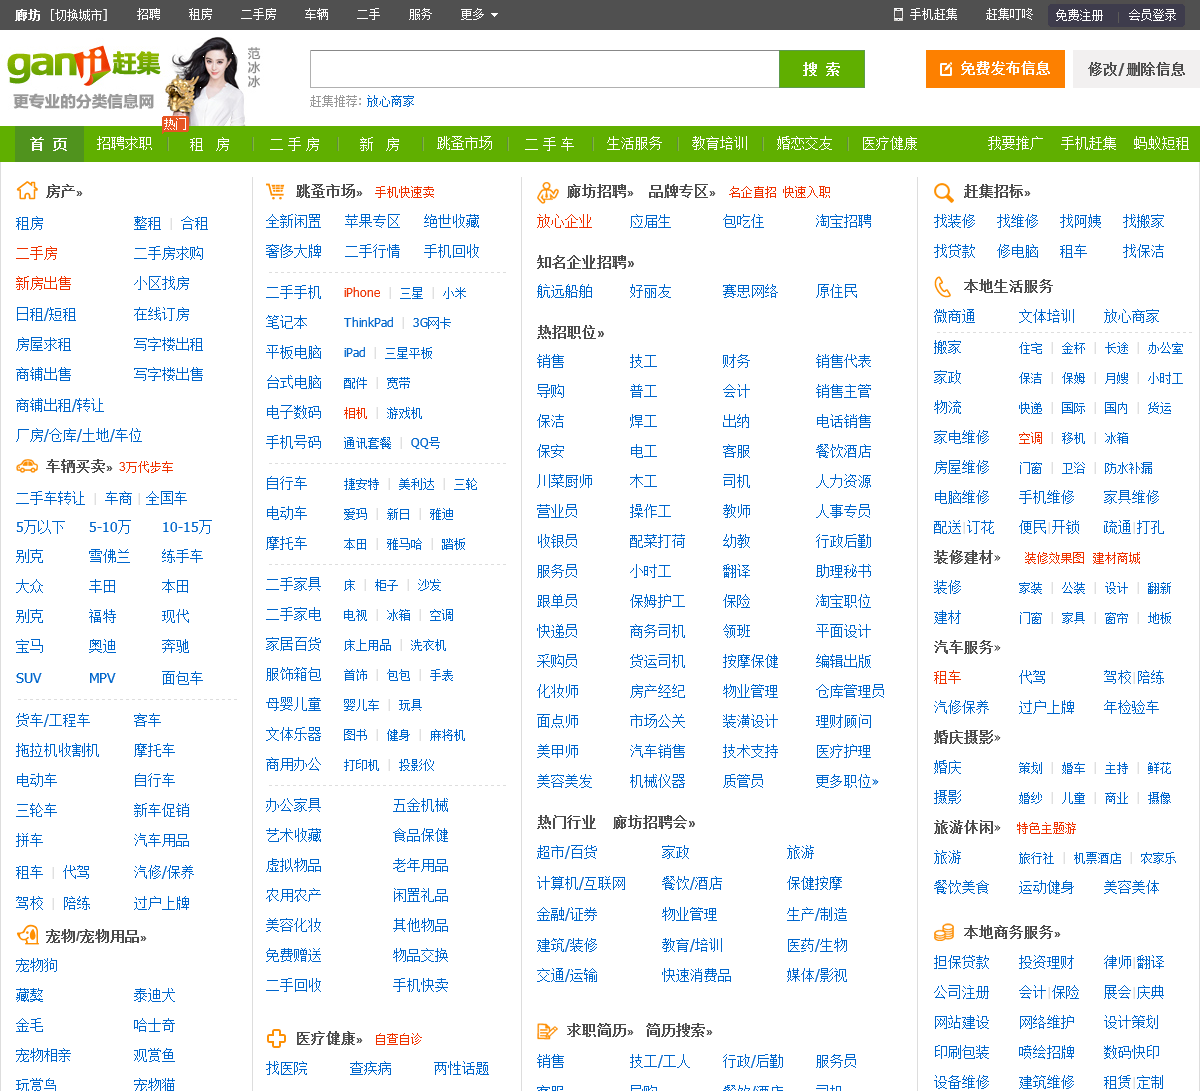Viewport: 1200px width, 1091px height.
Task: Expand the 知名企业招聘 section heading
Action: coord(586,262)
